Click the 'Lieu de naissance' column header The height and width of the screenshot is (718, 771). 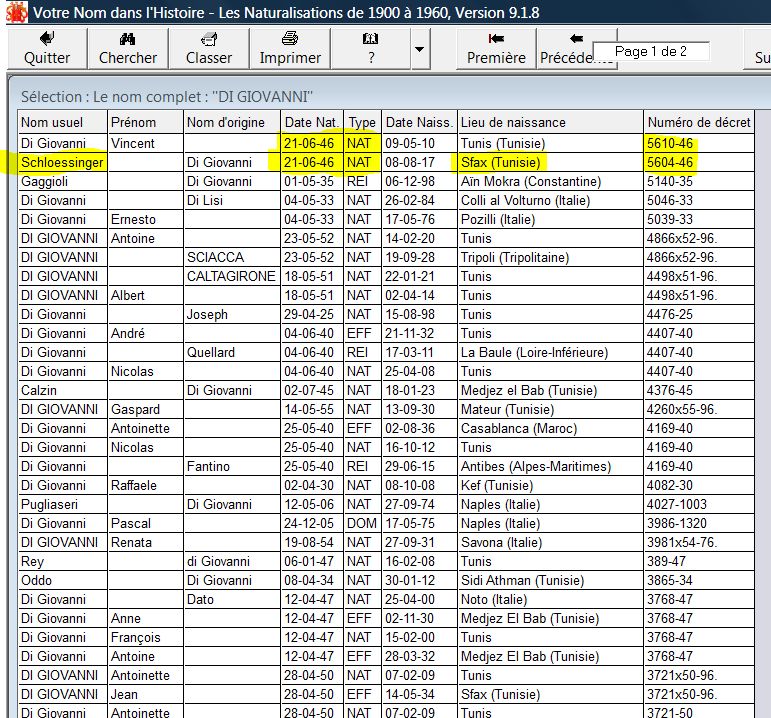point(550,122)
